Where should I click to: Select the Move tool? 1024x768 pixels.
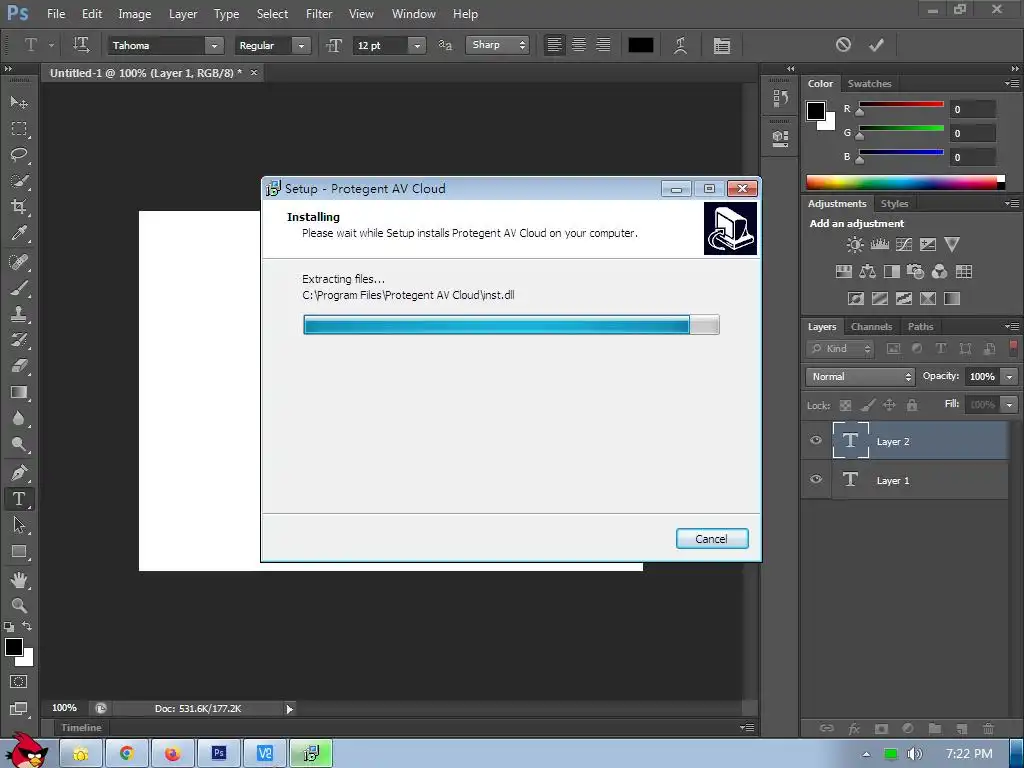(x=18, y=103)
